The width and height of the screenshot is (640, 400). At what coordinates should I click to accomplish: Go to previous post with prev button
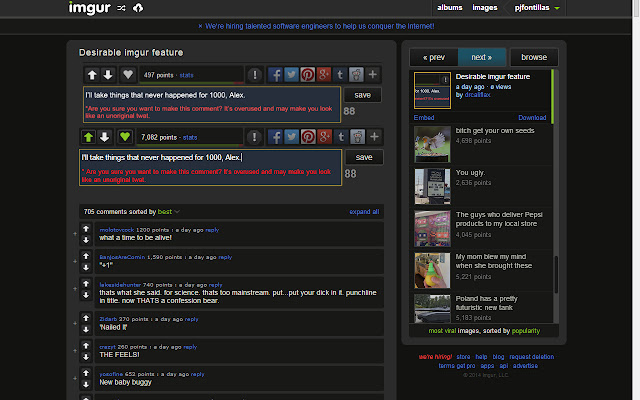(x=434, y=57)
